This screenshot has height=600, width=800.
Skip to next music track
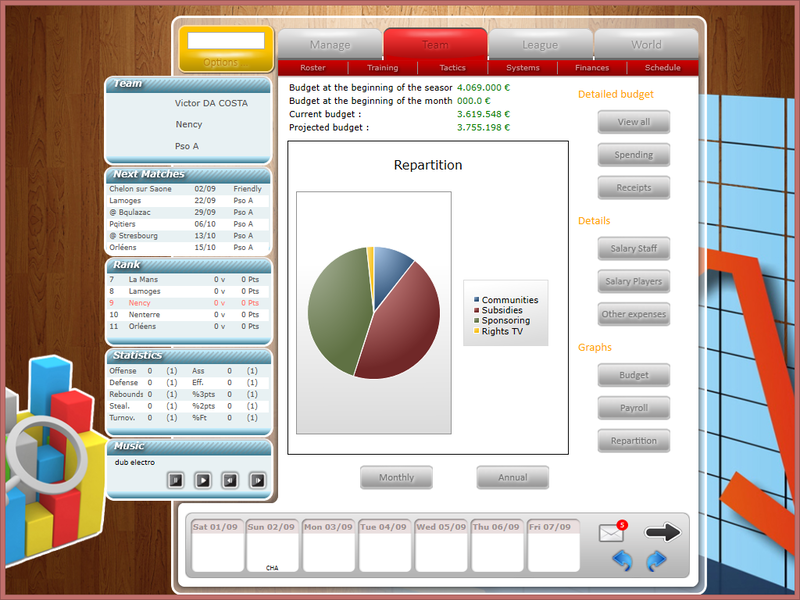258,481
